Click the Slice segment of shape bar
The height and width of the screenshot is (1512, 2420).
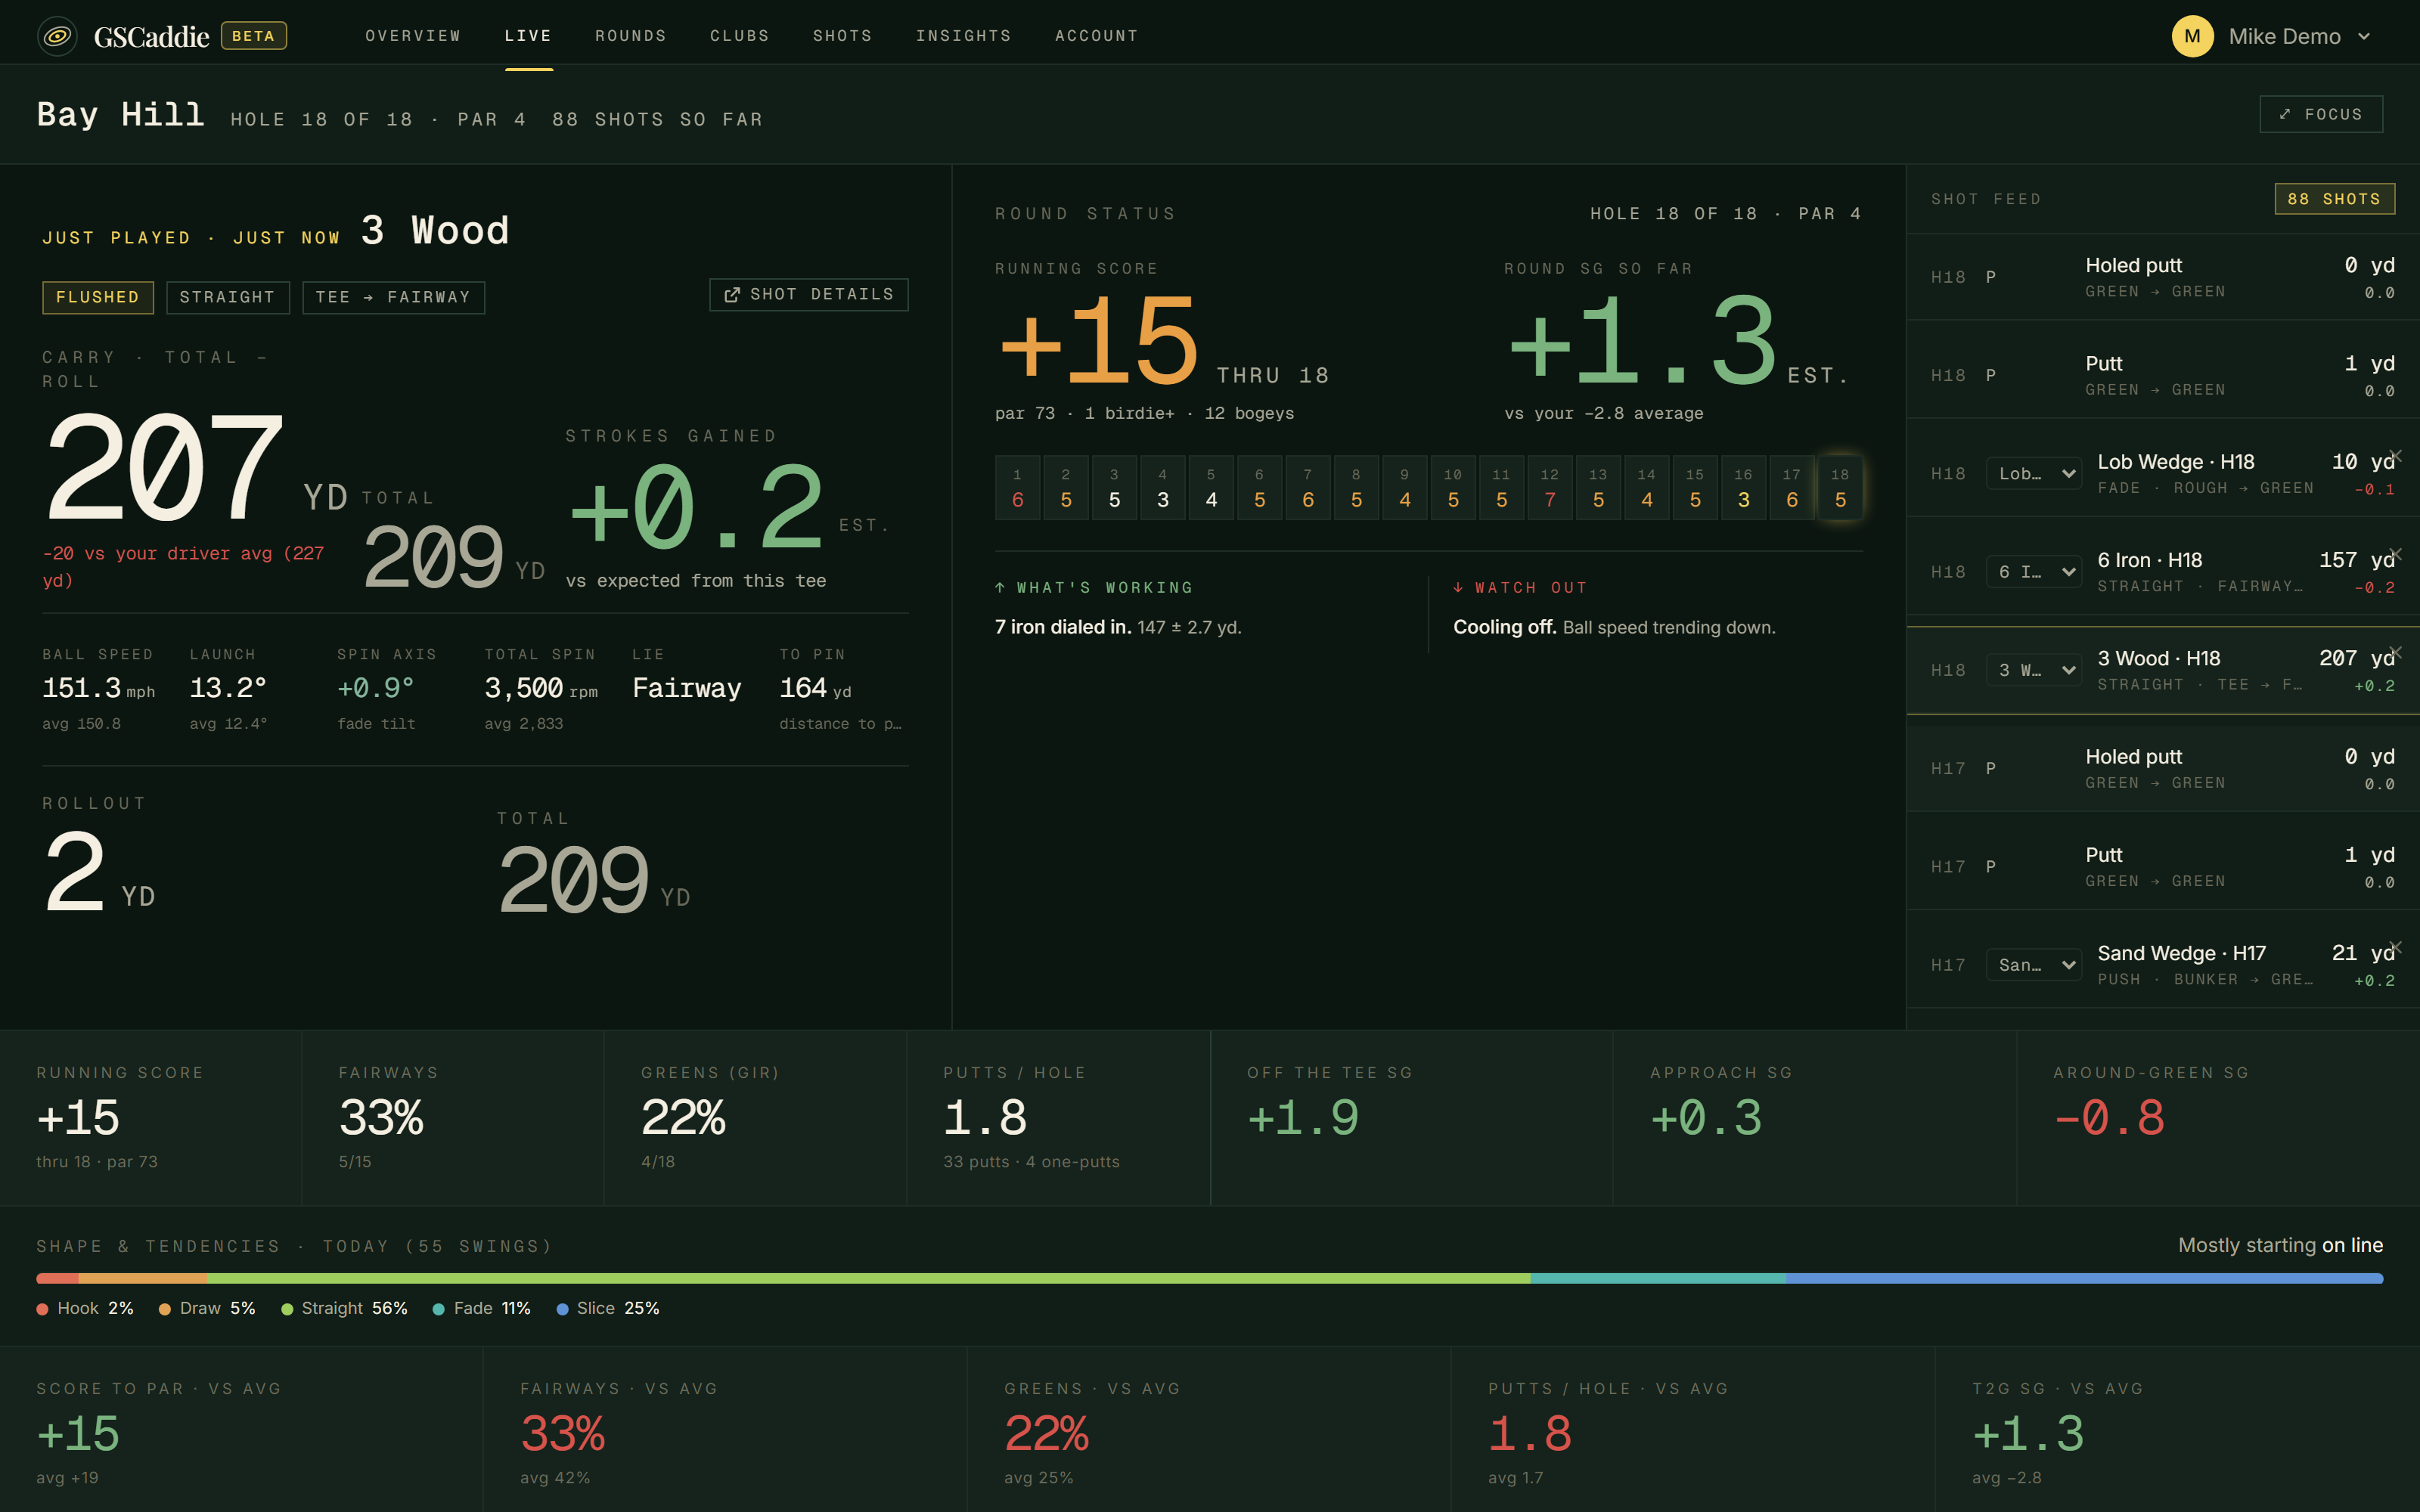pos(2084,1278)
